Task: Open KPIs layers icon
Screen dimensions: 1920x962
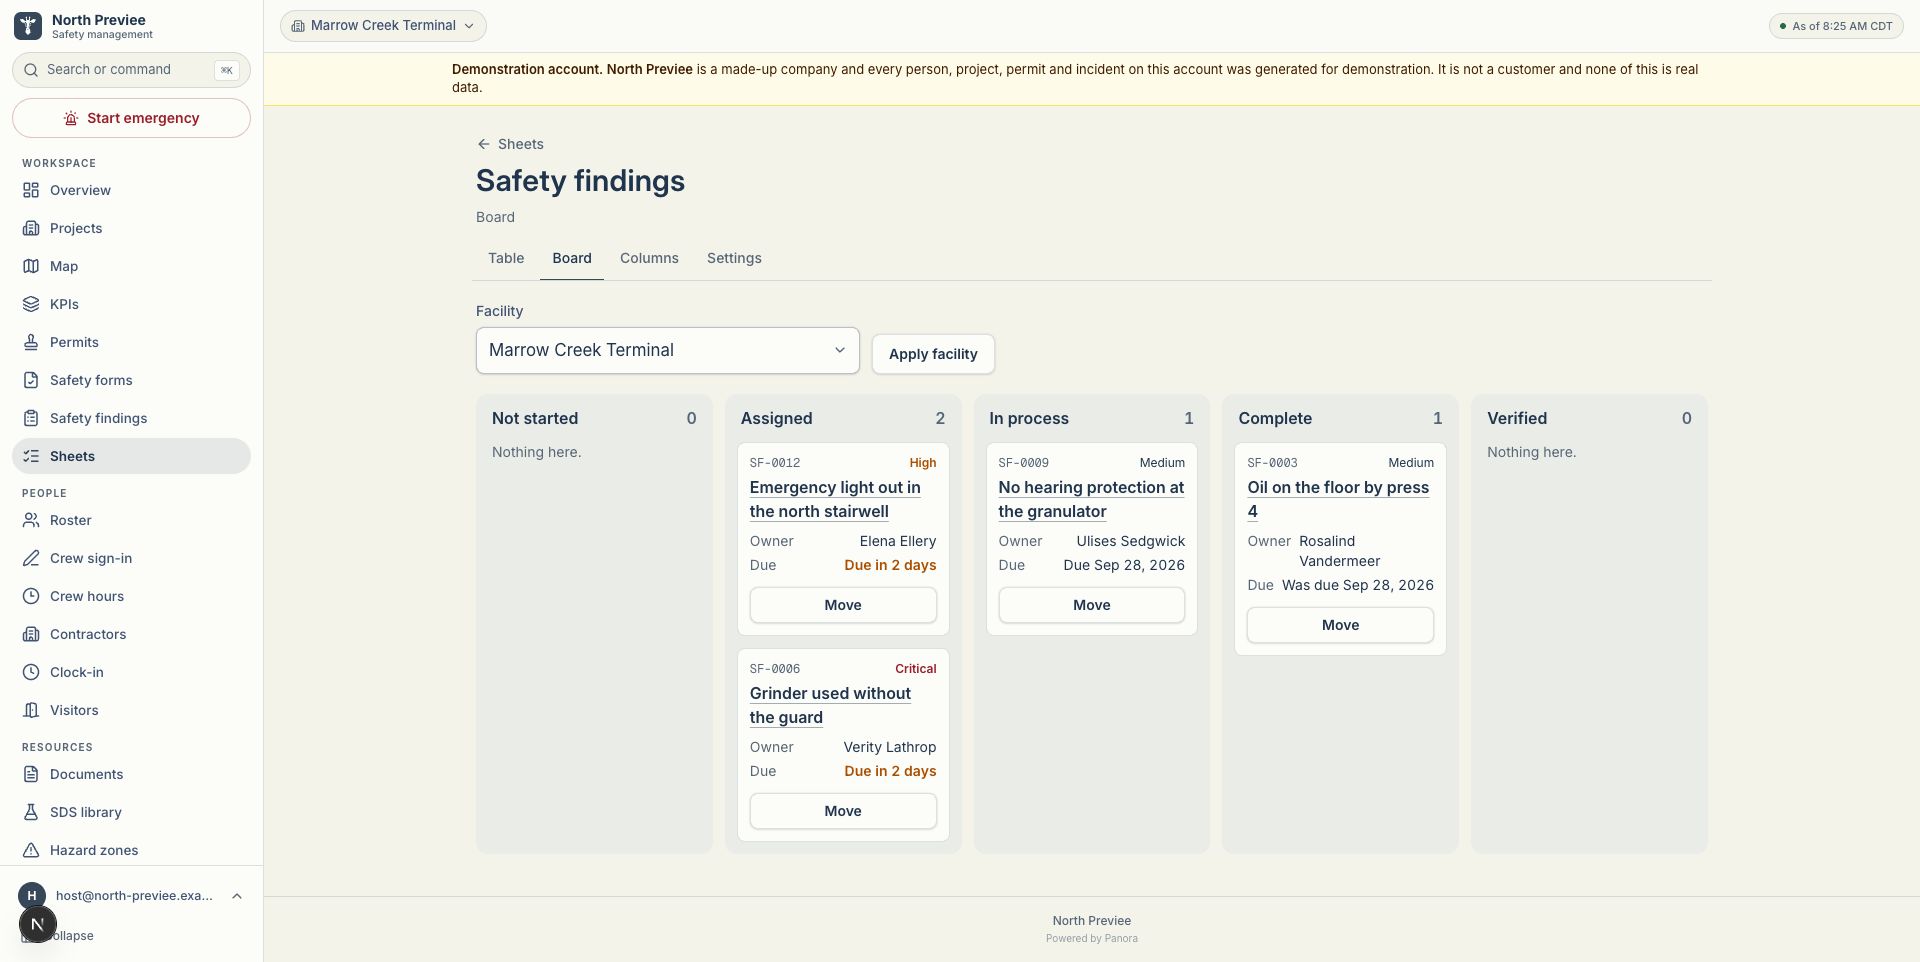Action: click(x=31, y=304)
